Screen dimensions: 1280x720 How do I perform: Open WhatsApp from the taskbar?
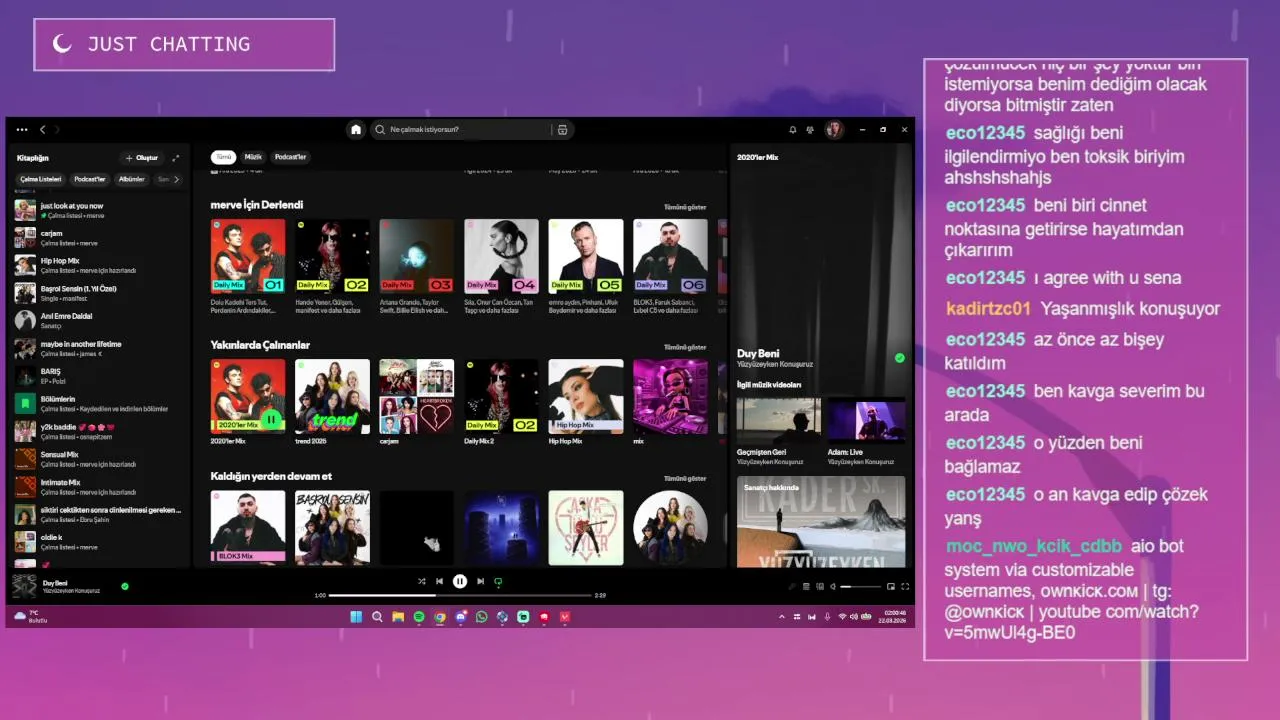tap(482, 617)
